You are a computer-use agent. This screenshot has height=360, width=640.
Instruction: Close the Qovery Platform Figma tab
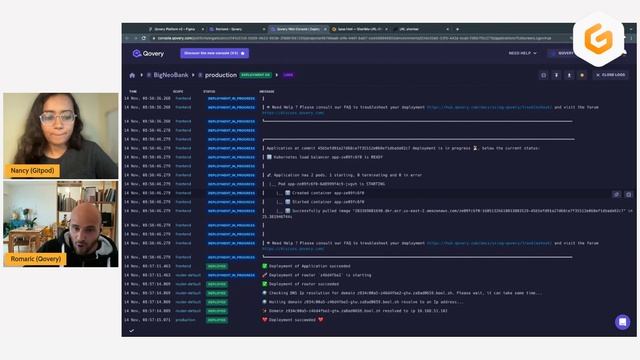tap(203, 29)
